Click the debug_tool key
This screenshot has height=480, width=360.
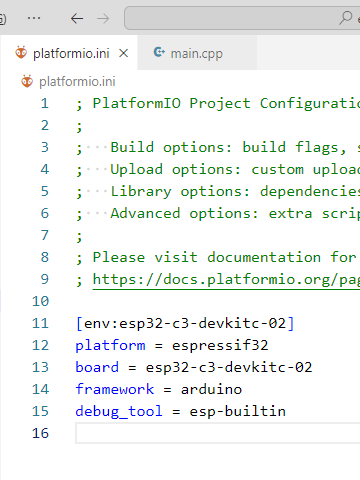tap(119, 411)
